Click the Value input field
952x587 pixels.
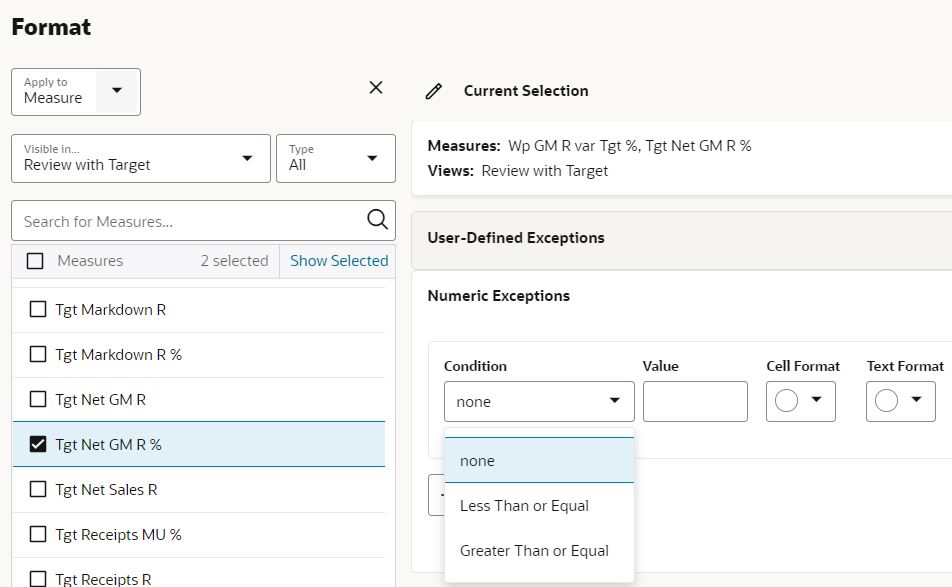pyautogui.click(x=695, y=401)
